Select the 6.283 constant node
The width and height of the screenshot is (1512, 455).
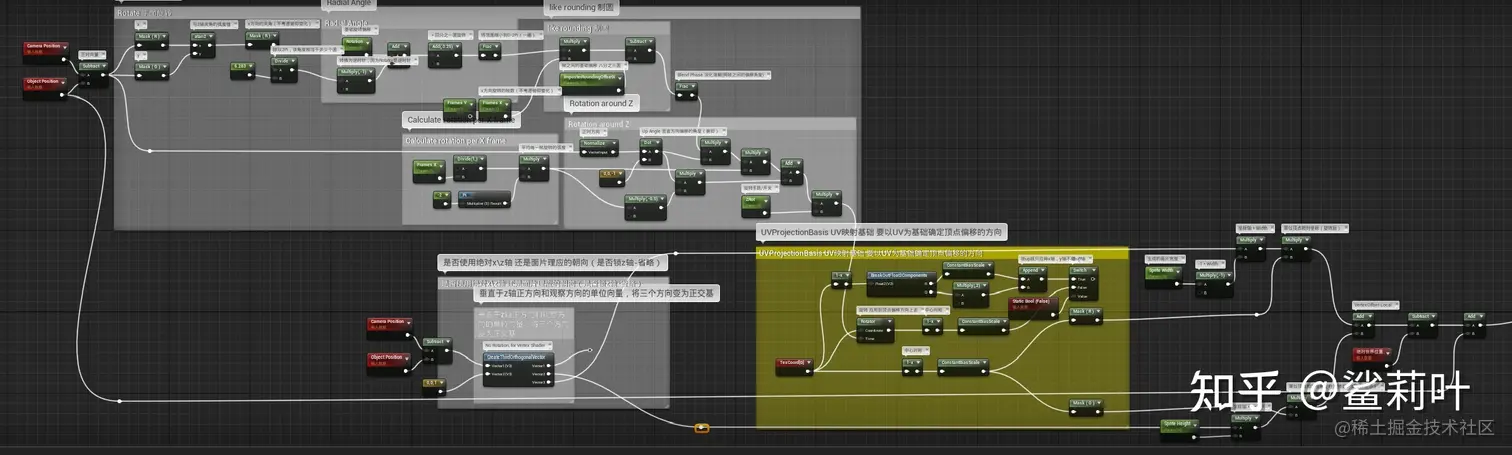tap(242, 71)
